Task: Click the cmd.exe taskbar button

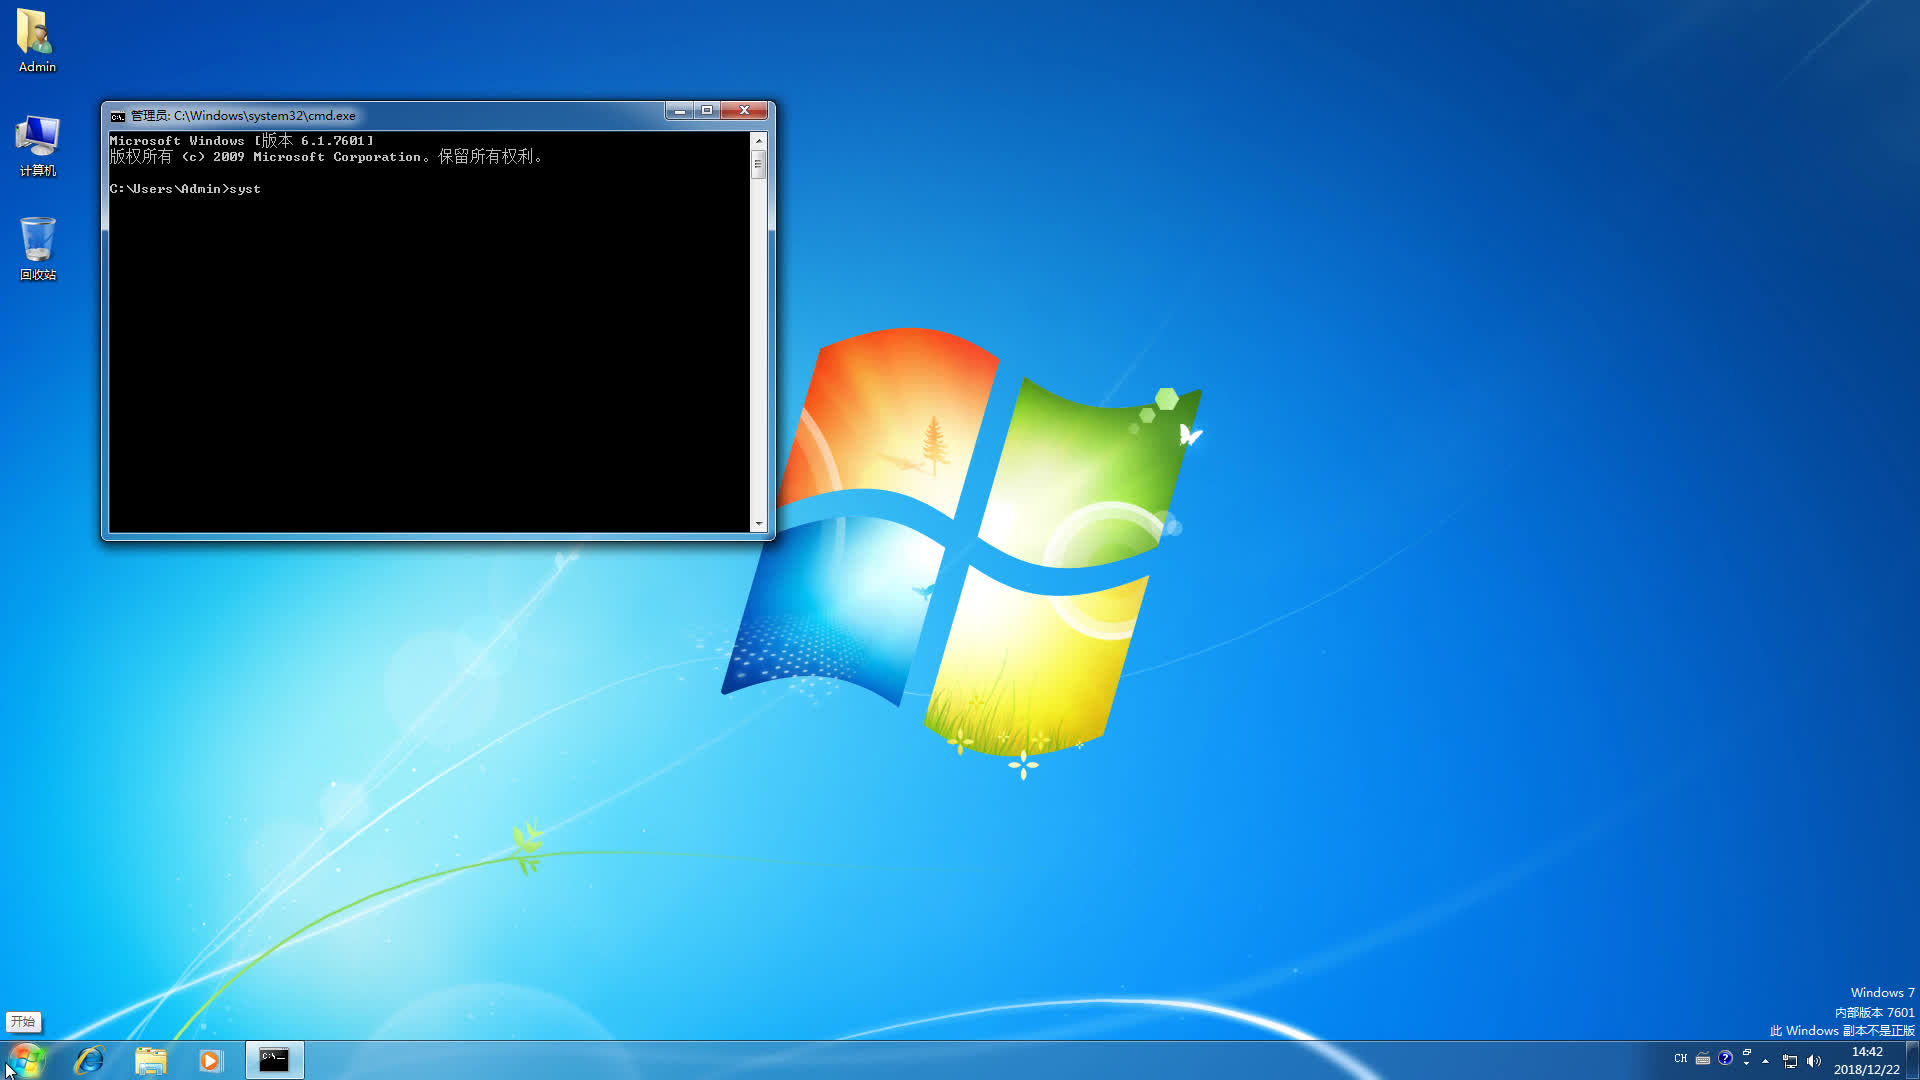Action: [x=274, y=1060]
